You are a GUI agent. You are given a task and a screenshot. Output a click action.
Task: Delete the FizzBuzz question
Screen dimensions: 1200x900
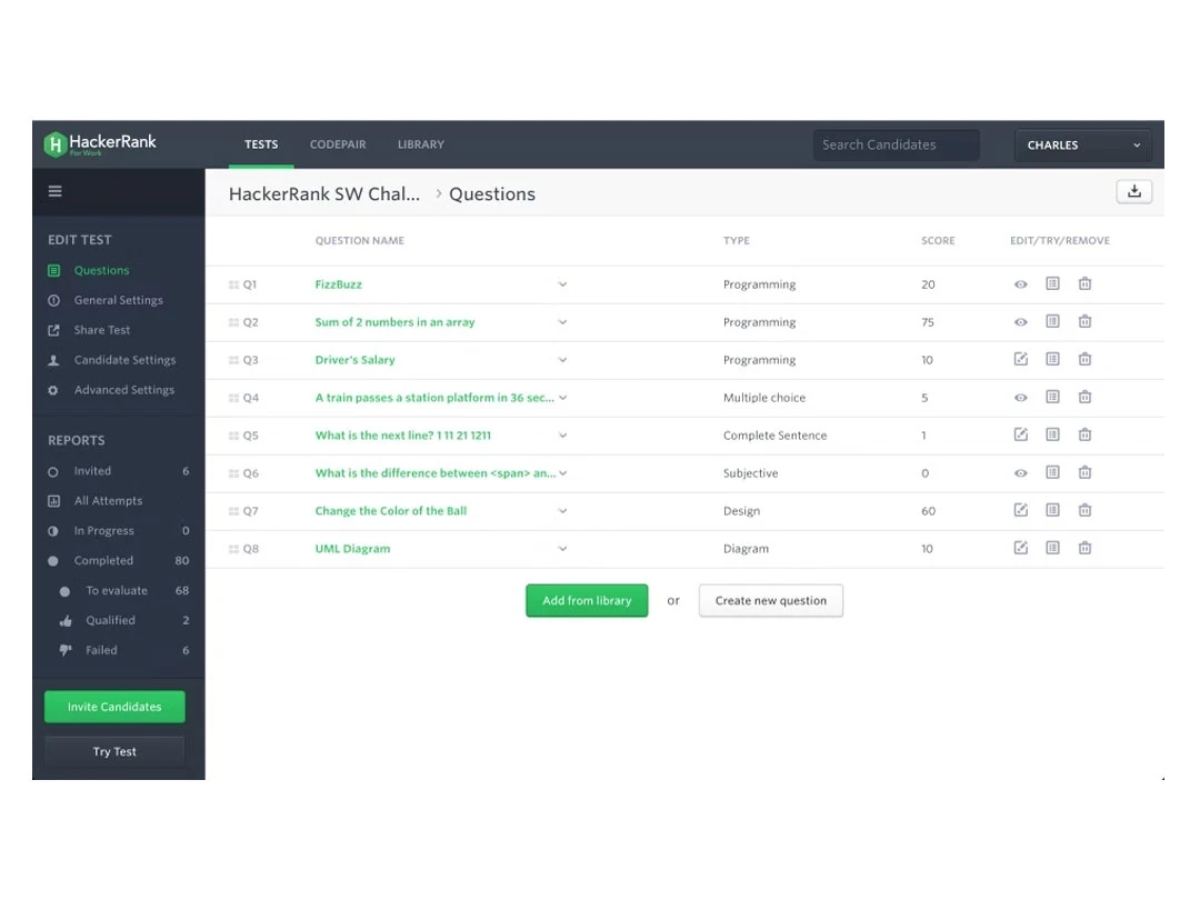[x=1084, y=284]
